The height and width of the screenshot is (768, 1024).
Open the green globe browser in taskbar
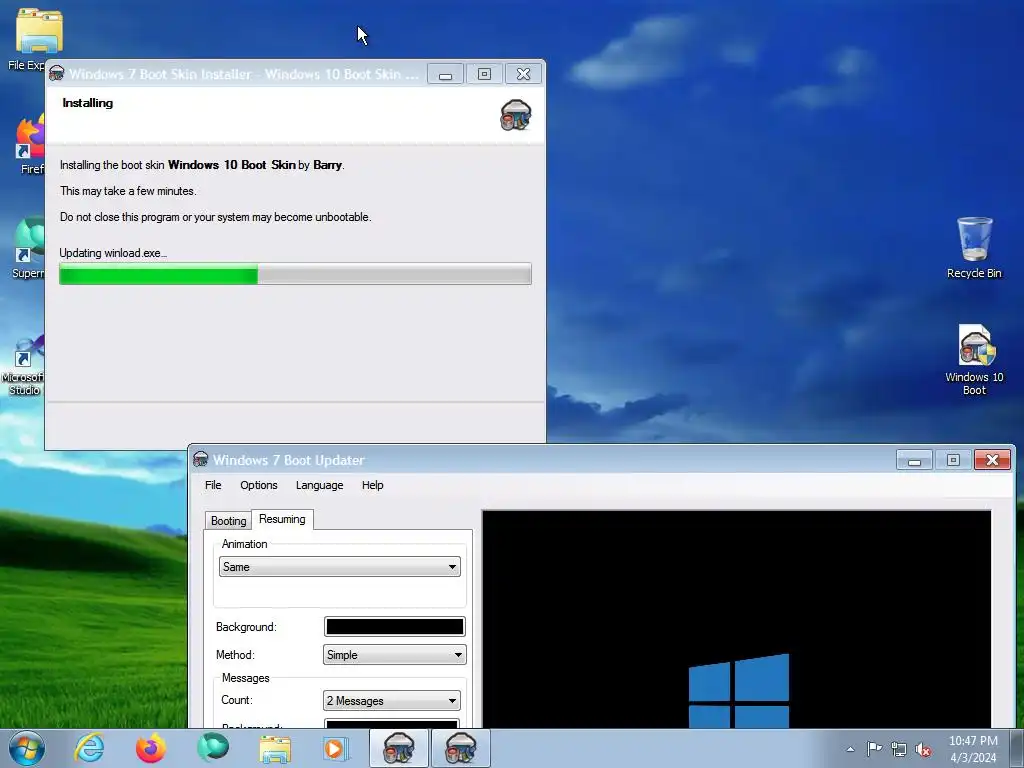click(x=212, y=748)
